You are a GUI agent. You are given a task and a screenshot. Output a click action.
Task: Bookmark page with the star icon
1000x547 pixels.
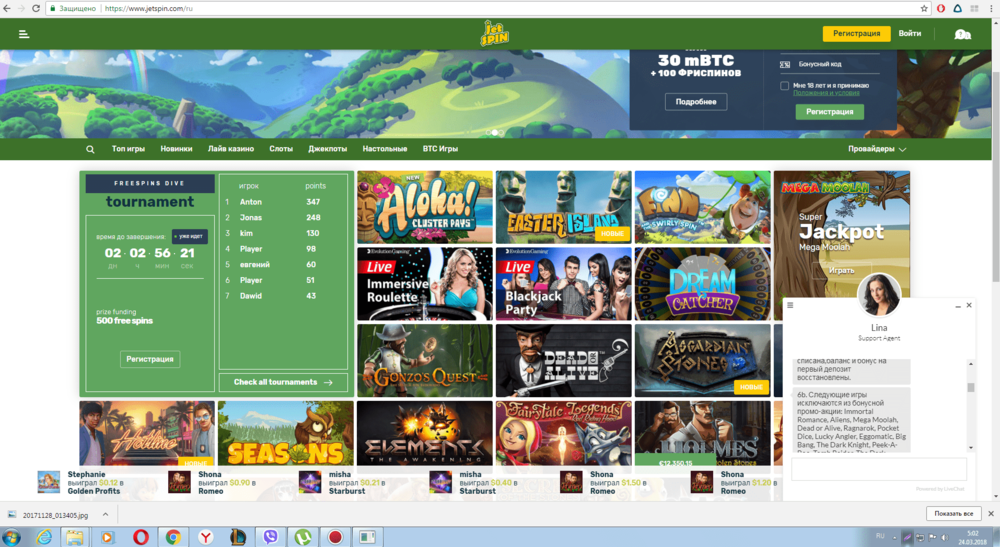coord(923,8)
